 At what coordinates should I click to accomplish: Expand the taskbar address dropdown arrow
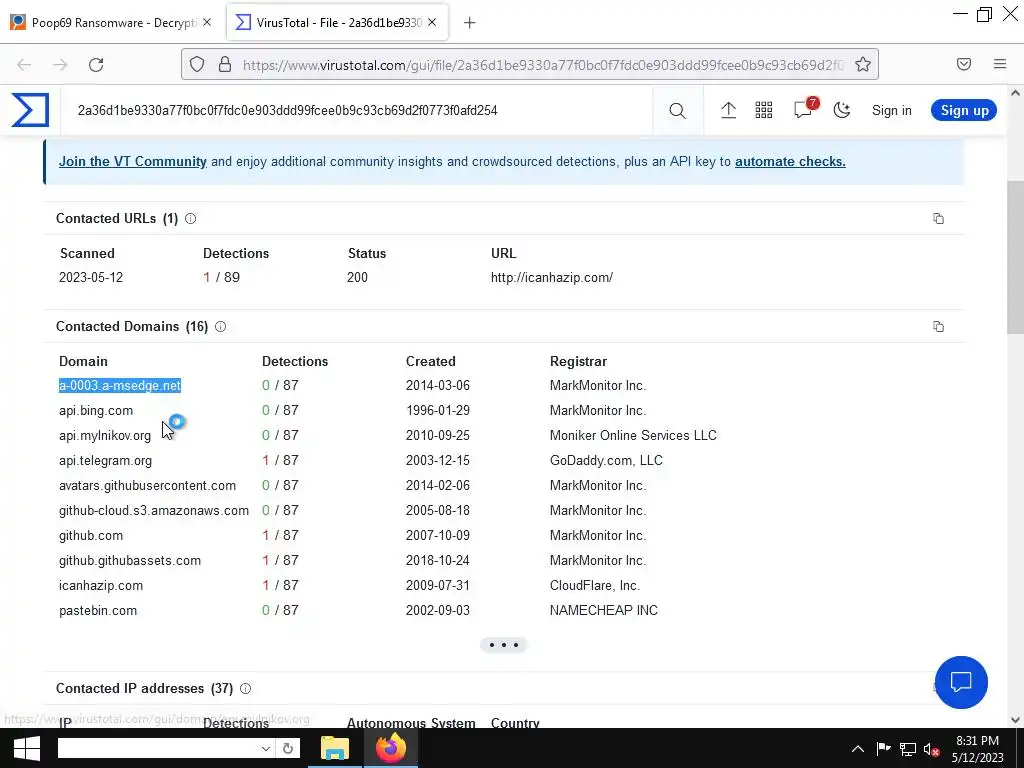(x=265, y=748)
